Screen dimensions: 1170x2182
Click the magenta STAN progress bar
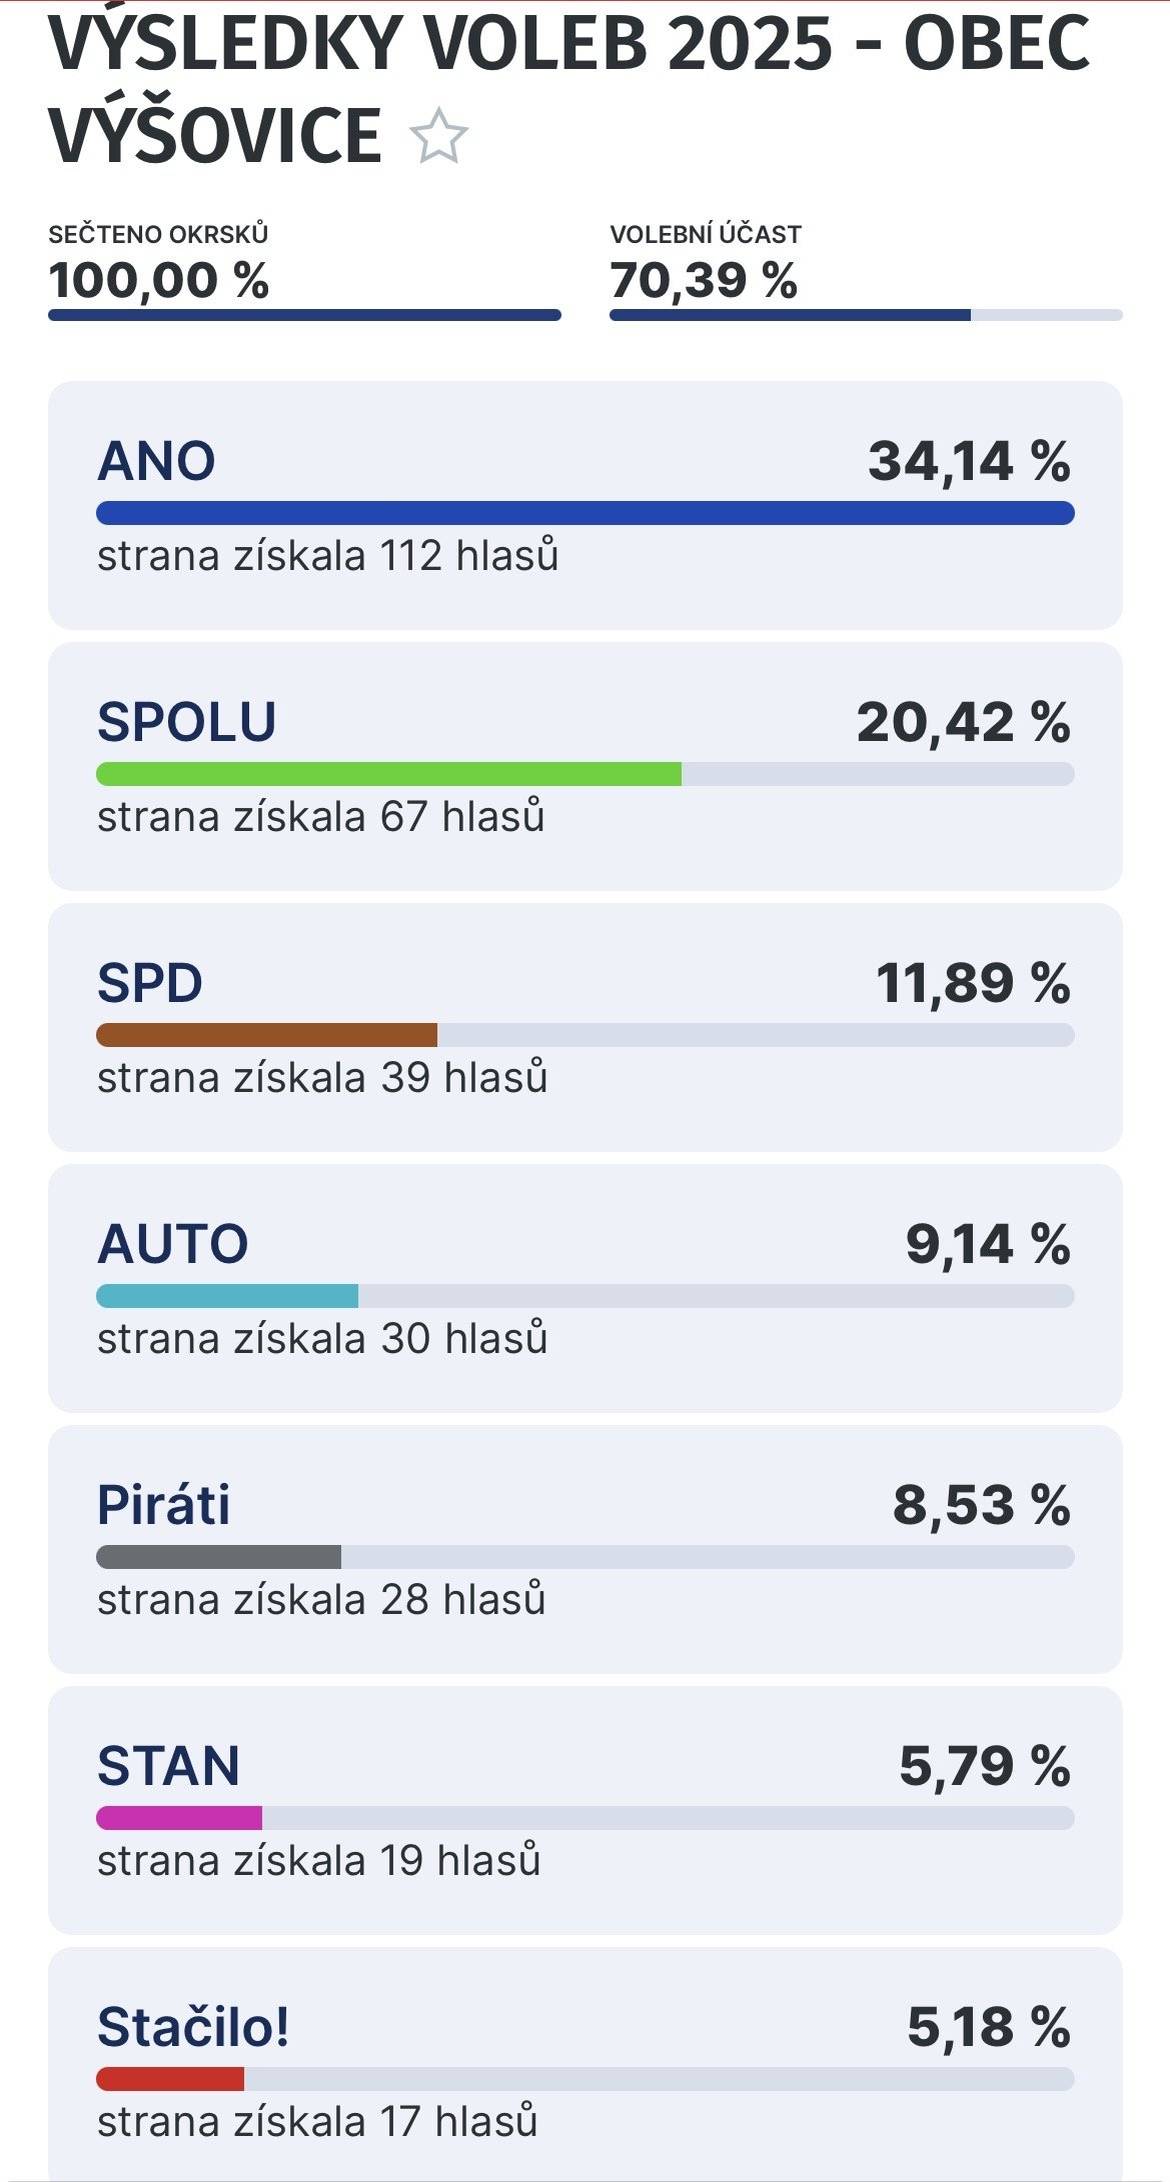pyautogui.click(x=179, y=1818)
